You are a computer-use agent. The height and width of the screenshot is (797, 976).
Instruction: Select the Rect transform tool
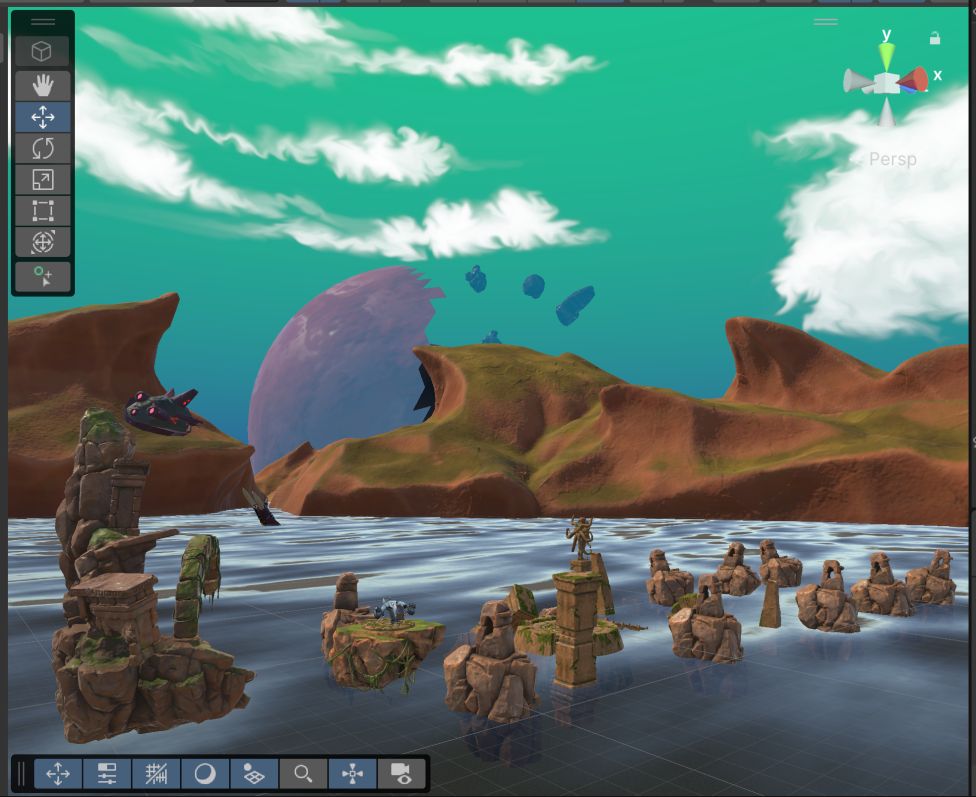coord(42,211)
